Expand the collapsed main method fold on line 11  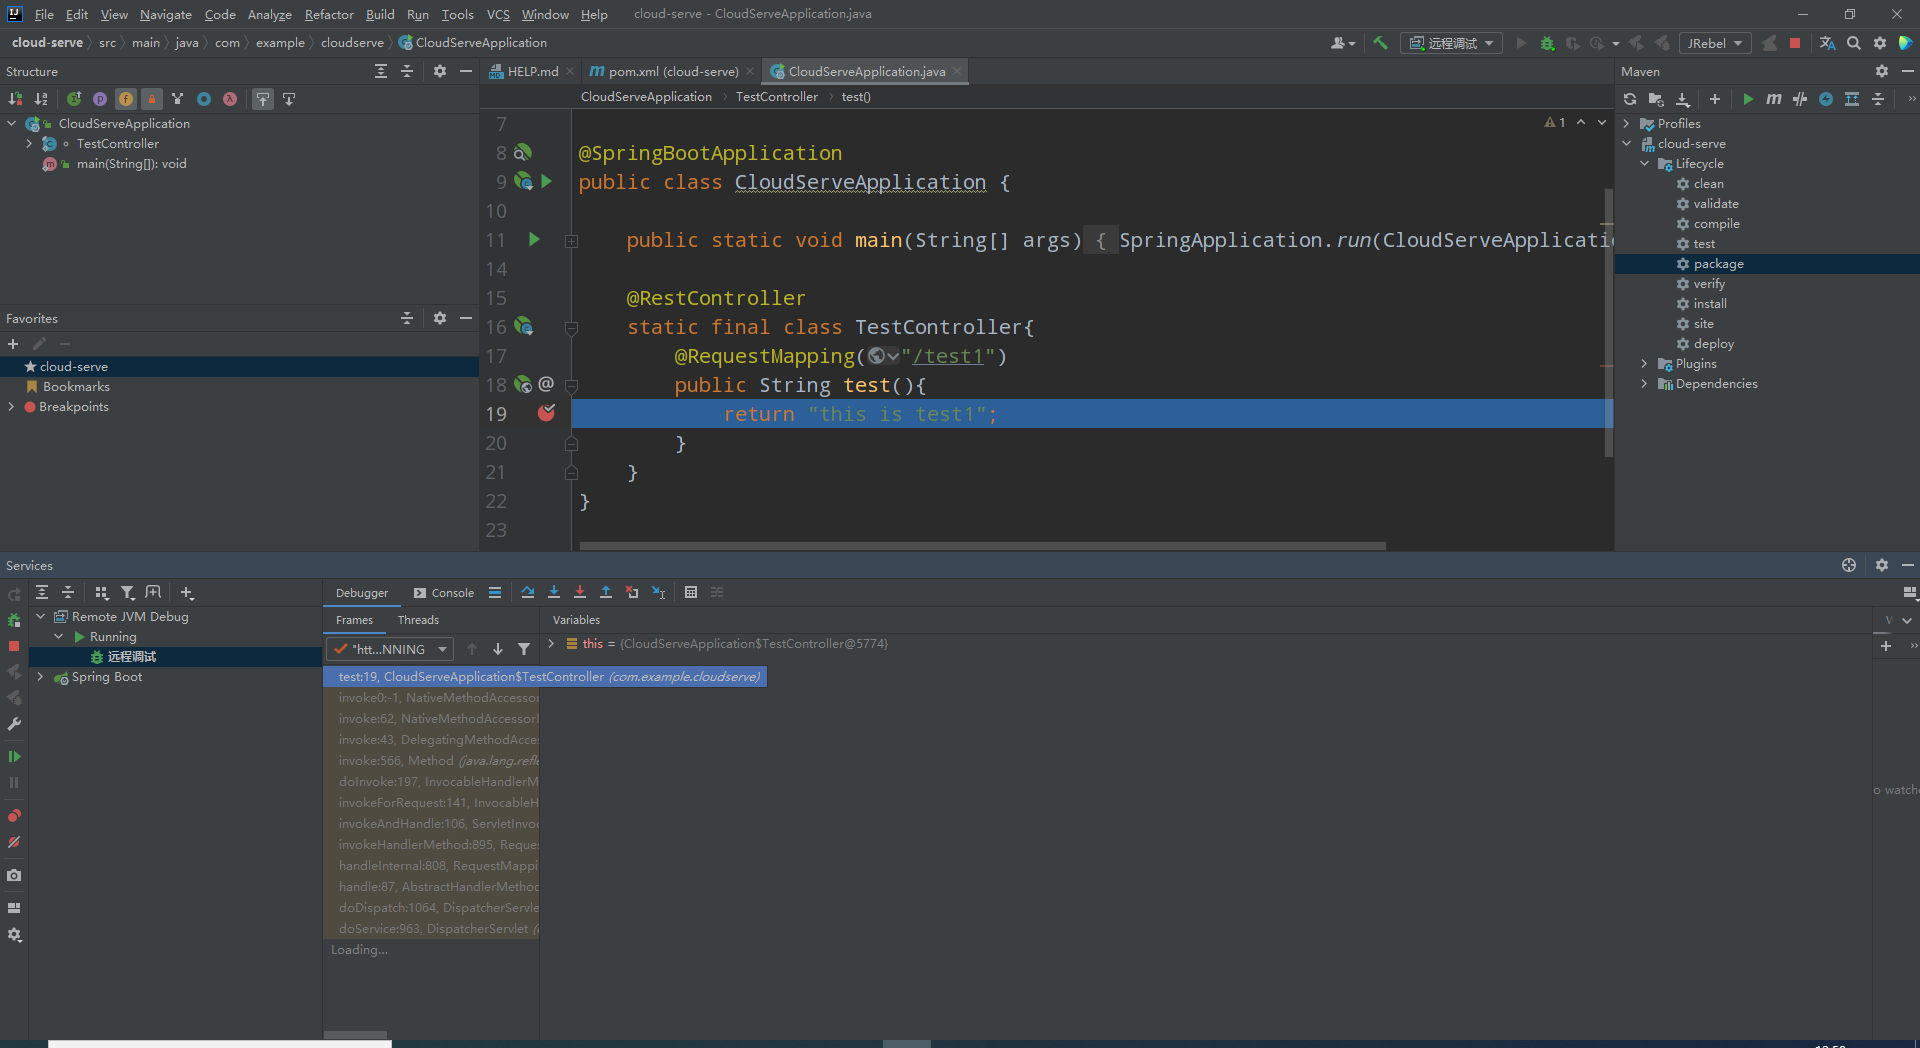(x=571, y=241)
